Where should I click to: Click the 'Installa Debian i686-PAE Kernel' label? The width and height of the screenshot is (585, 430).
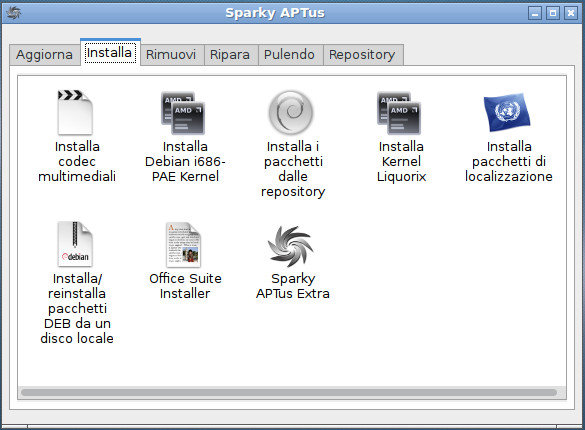[185, 161]
